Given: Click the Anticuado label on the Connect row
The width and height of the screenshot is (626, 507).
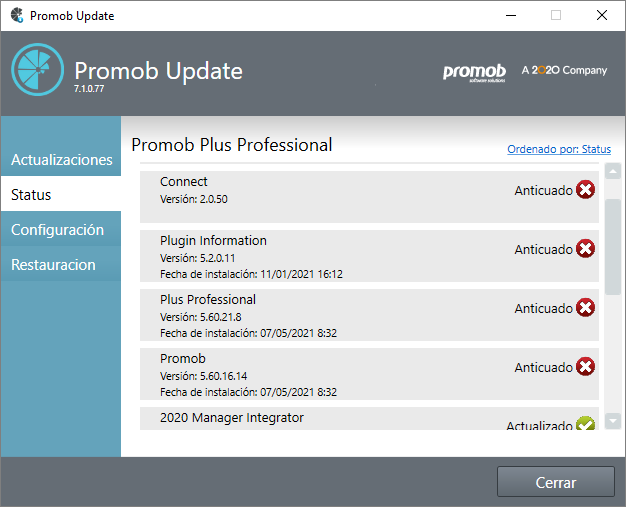Looking at the screenshot, I should pyautogui.click(x=543, y=190).
